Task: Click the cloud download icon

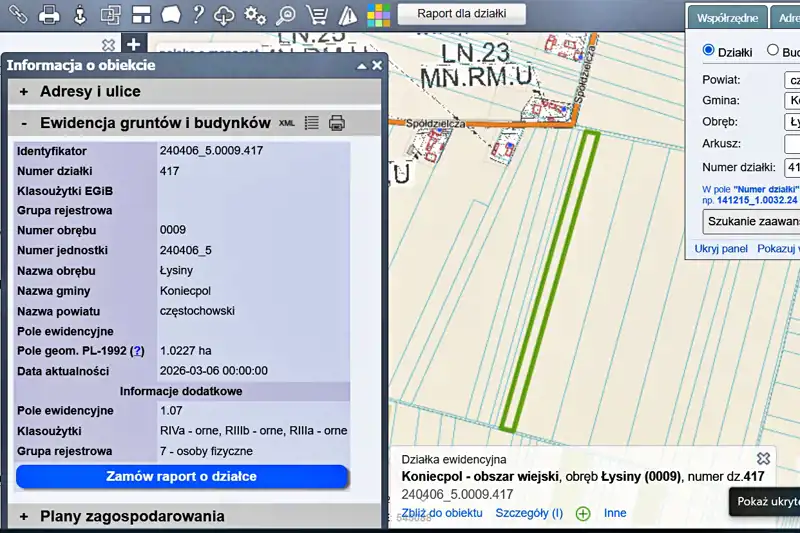Action: coord(225,15)
